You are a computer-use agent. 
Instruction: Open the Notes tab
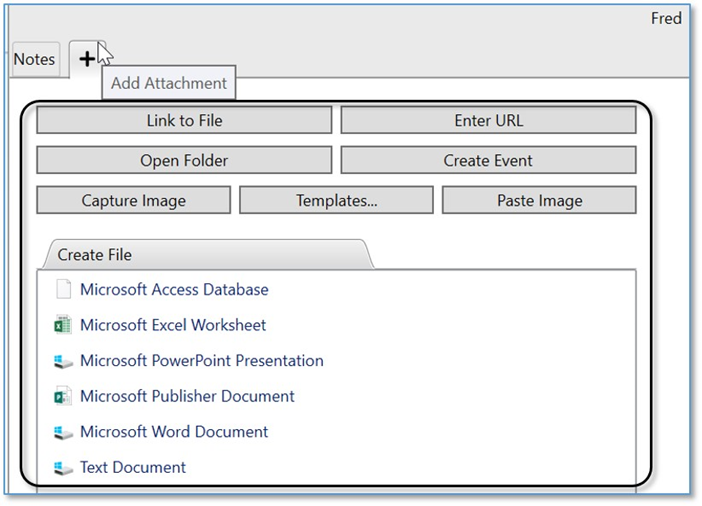(x=35, y=60)
